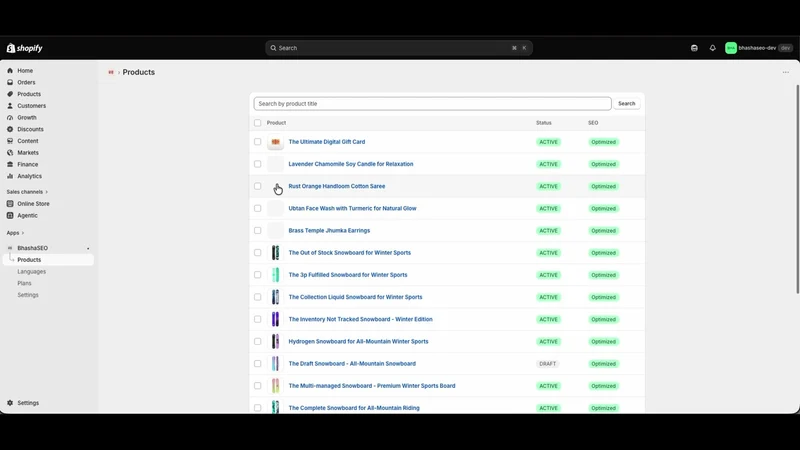Toggle the select-all products checkbox
Image resolution: width=800 pixels, height=450 pixels.
tap(258, 123)
